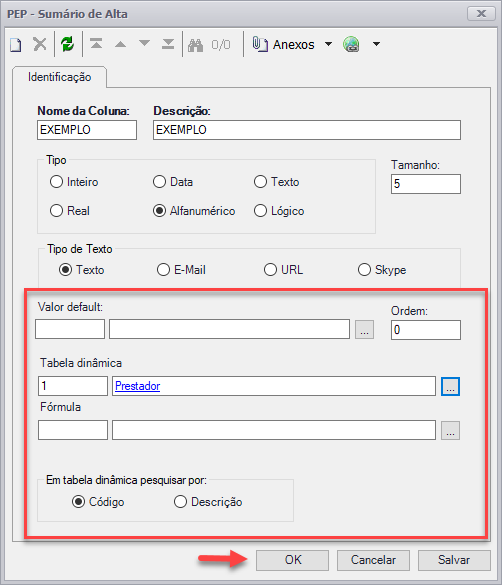This screenshot has width=502, height=585.
Task: Click the Salvar button
Action: click(454, 560)
